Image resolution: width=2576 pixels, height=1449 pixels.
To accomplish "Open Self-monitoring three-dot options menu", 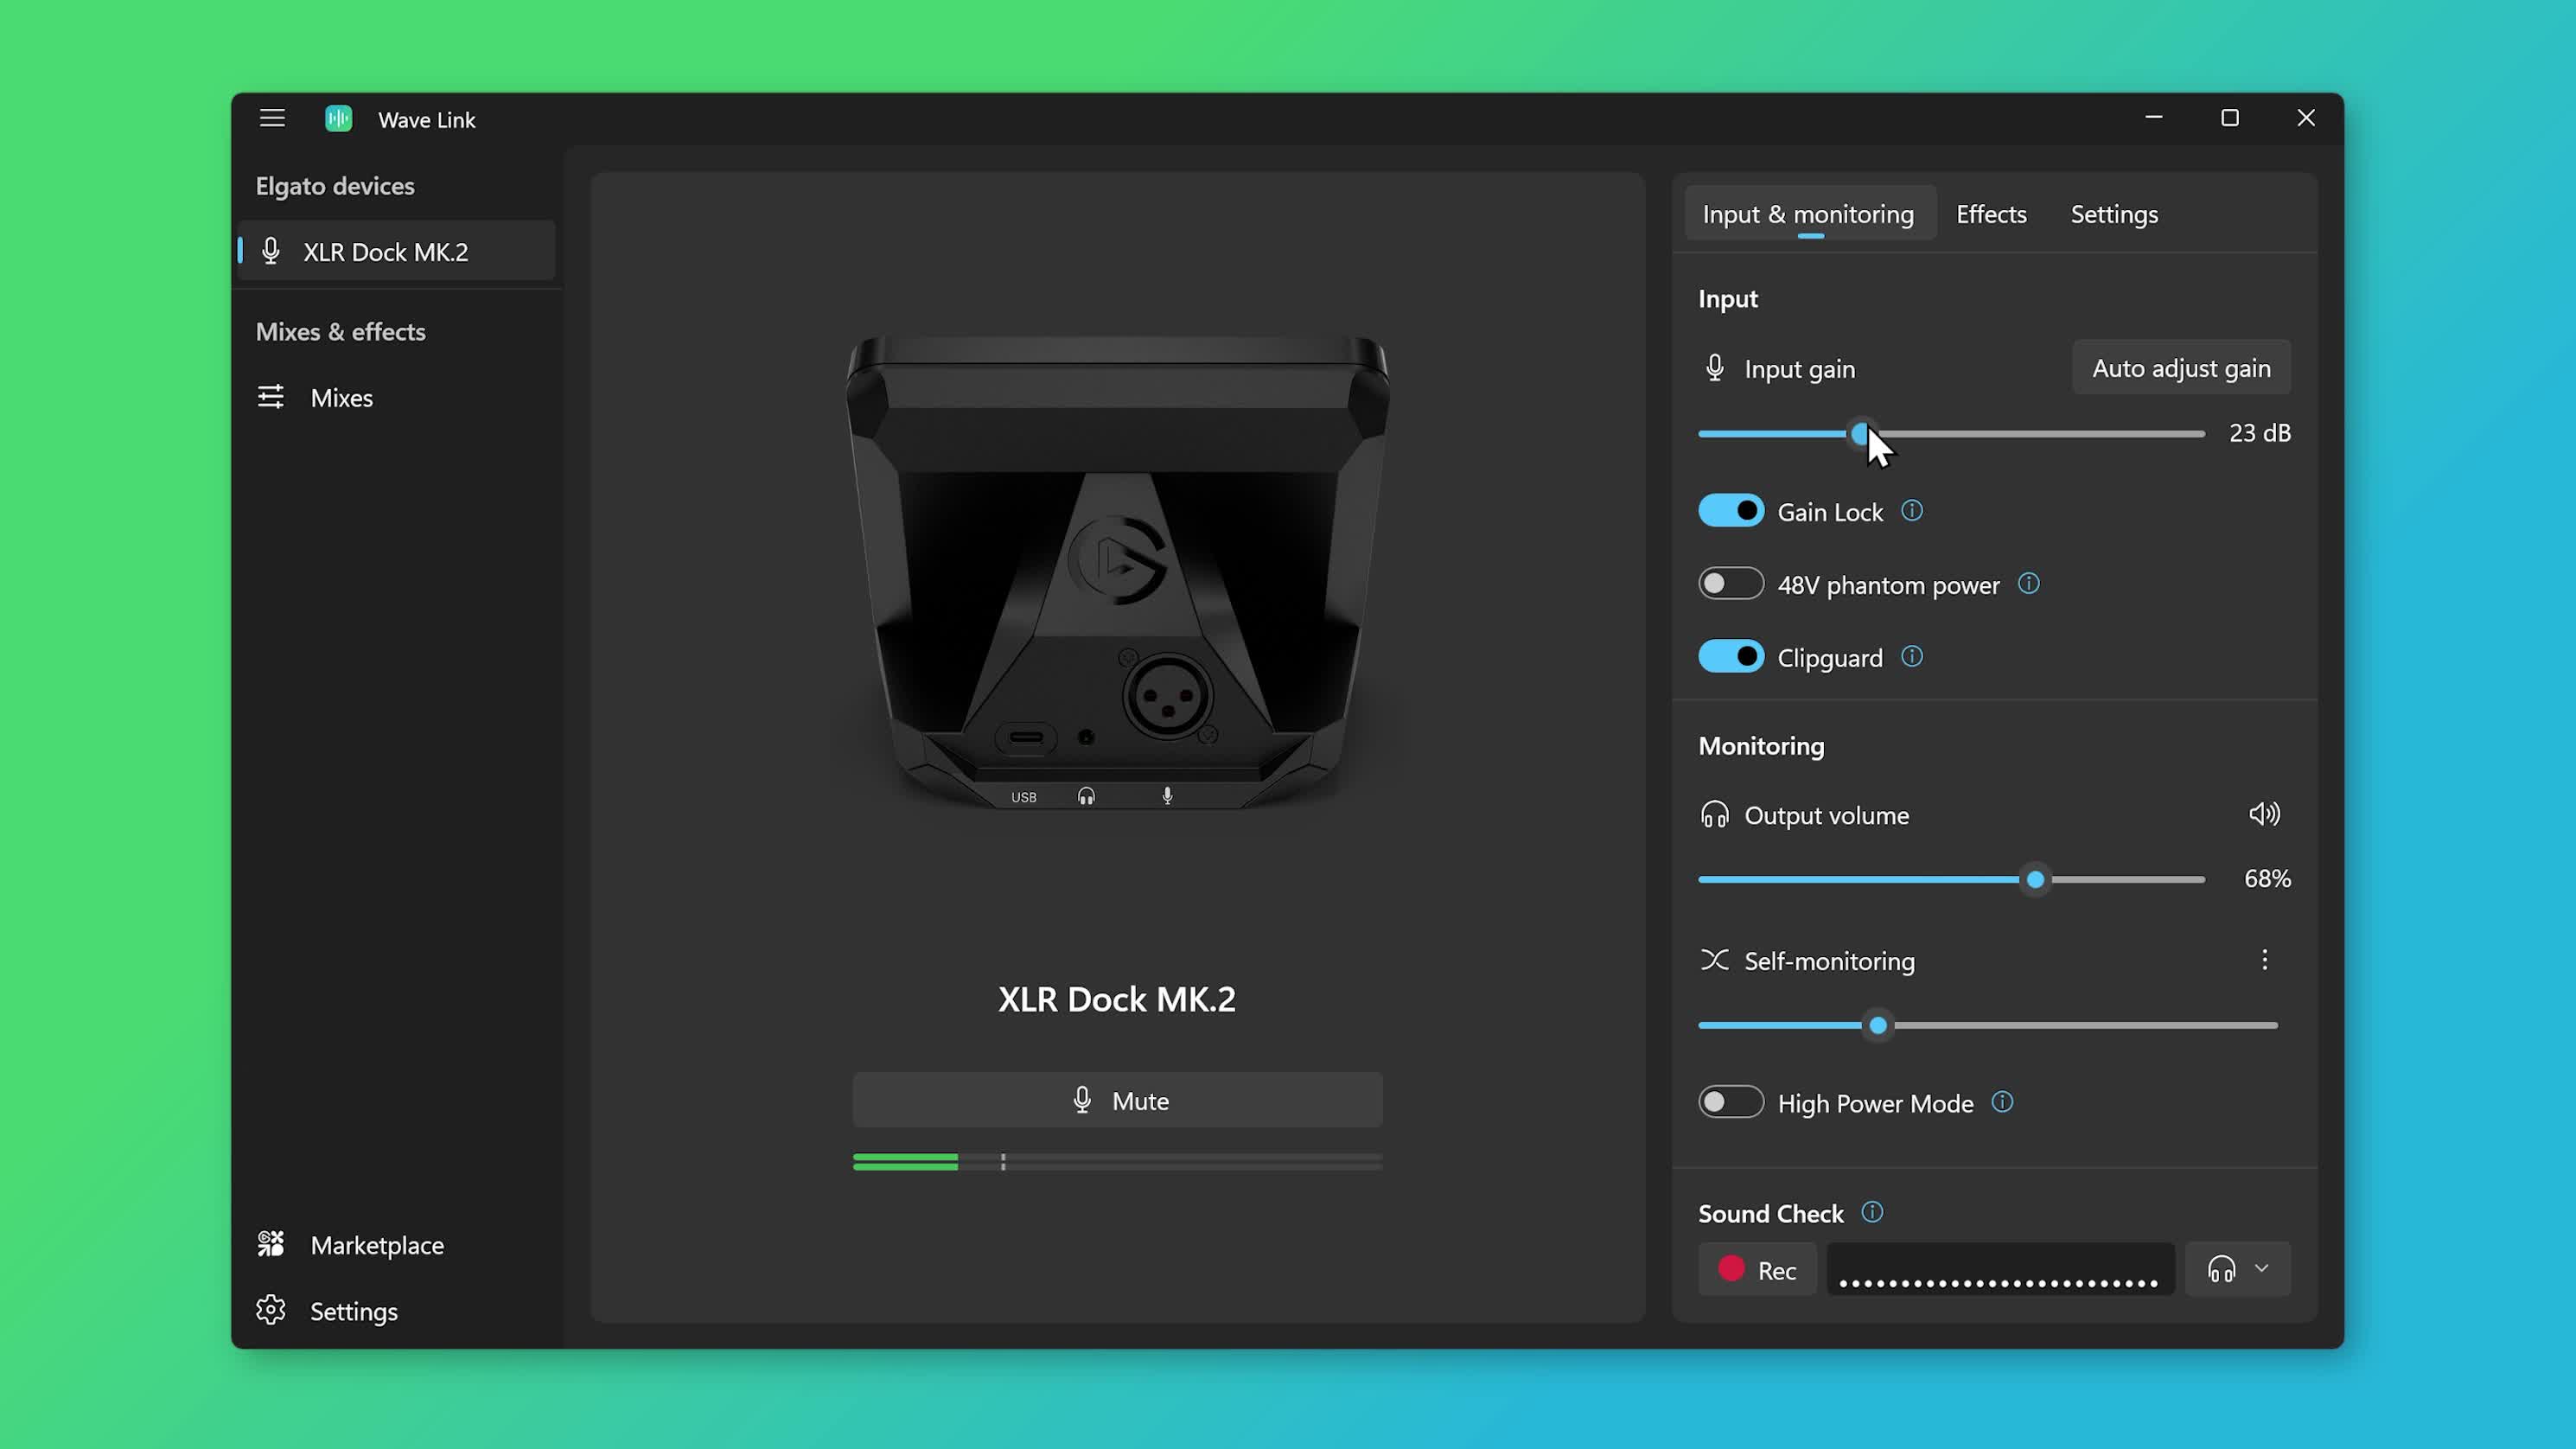I will tap(2265, 960).
